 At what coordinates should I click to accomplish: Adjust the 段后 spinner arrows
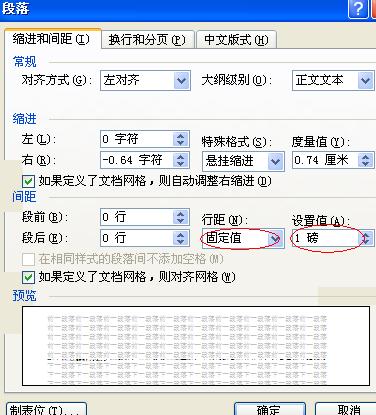click(x=181, y=238)
